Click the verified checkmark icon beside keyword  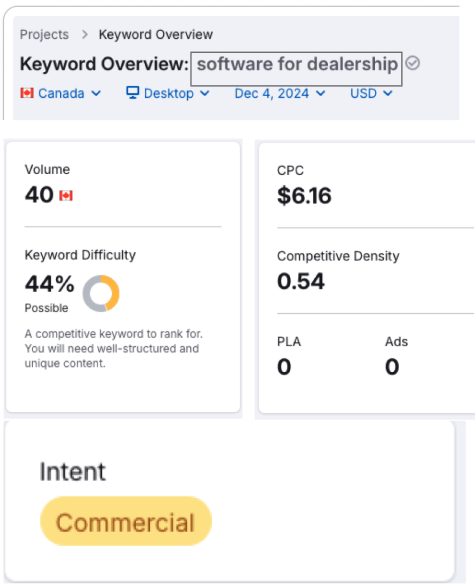click(x=412, y=63)
